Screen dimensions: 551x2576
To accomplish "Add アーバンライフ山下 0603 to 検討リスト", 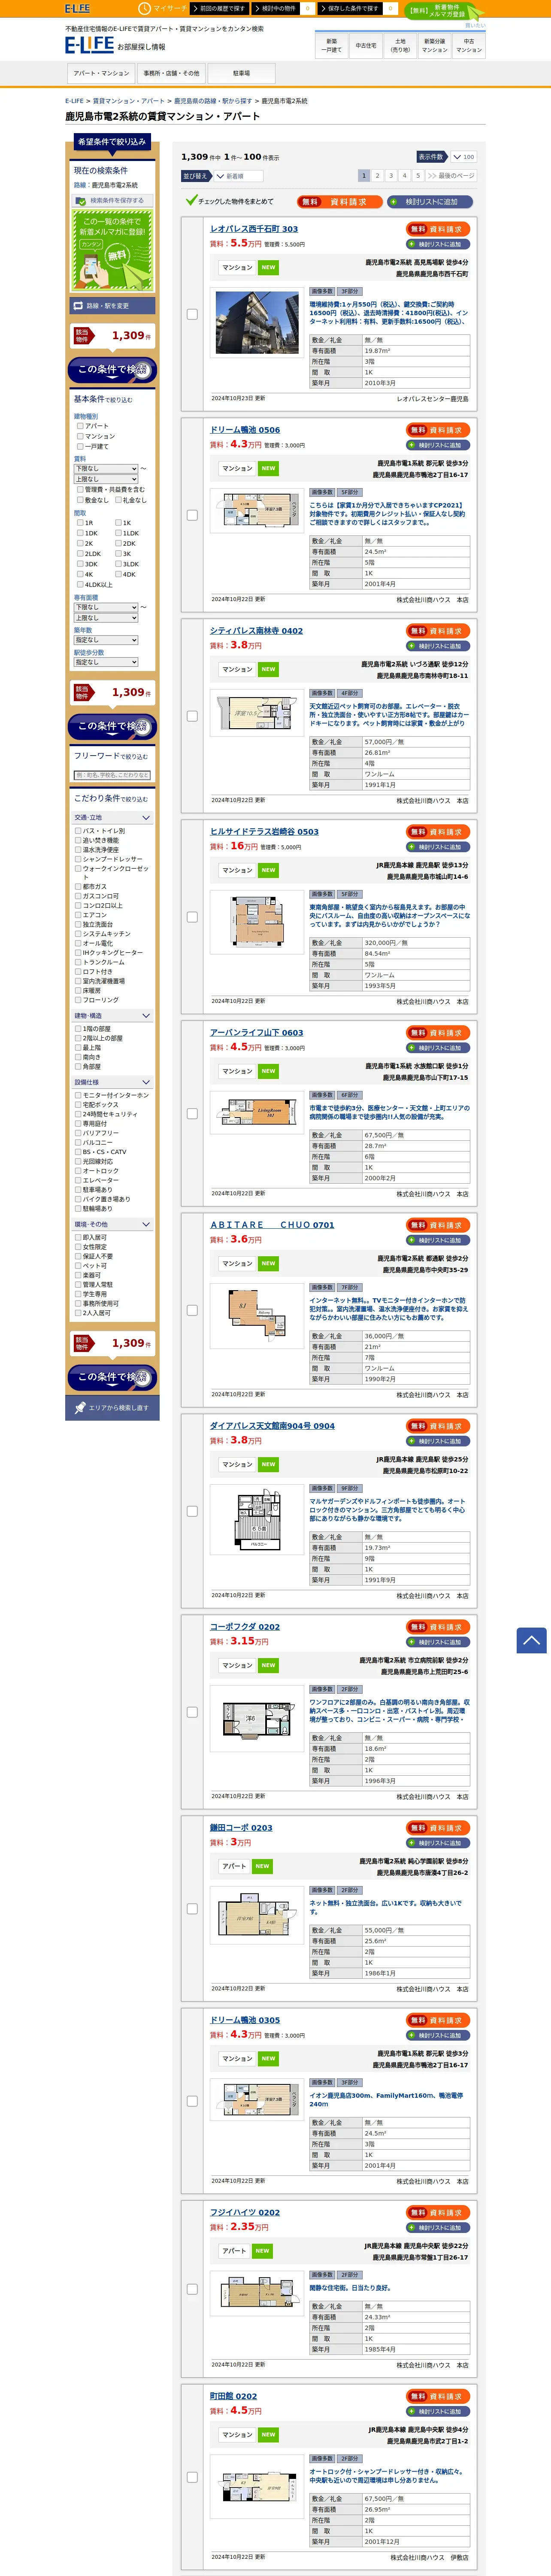I will (438, 1048).
